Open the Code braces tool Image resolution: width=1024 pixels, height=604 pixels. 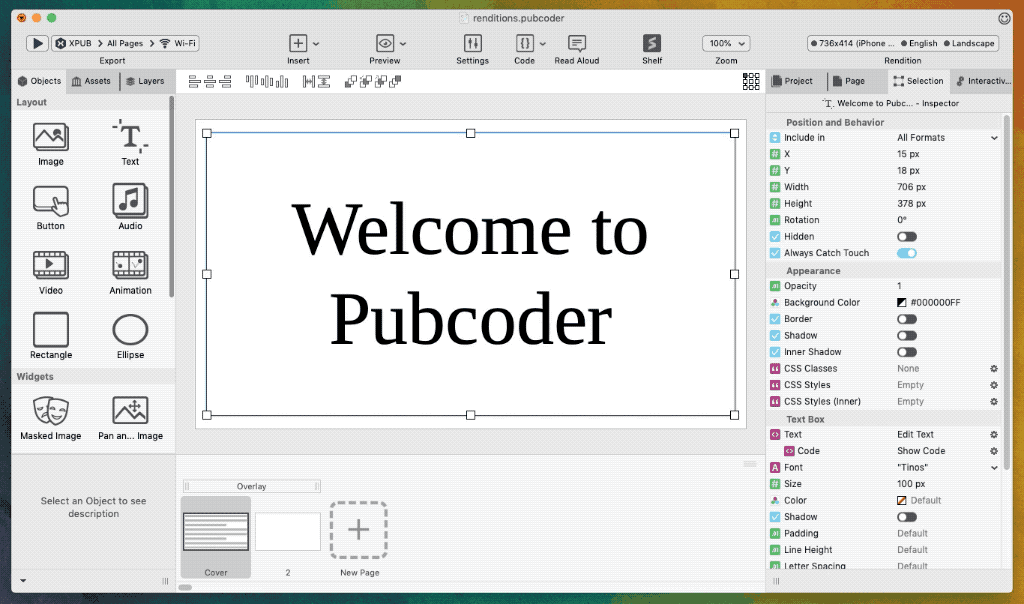[x=524, y=43]
